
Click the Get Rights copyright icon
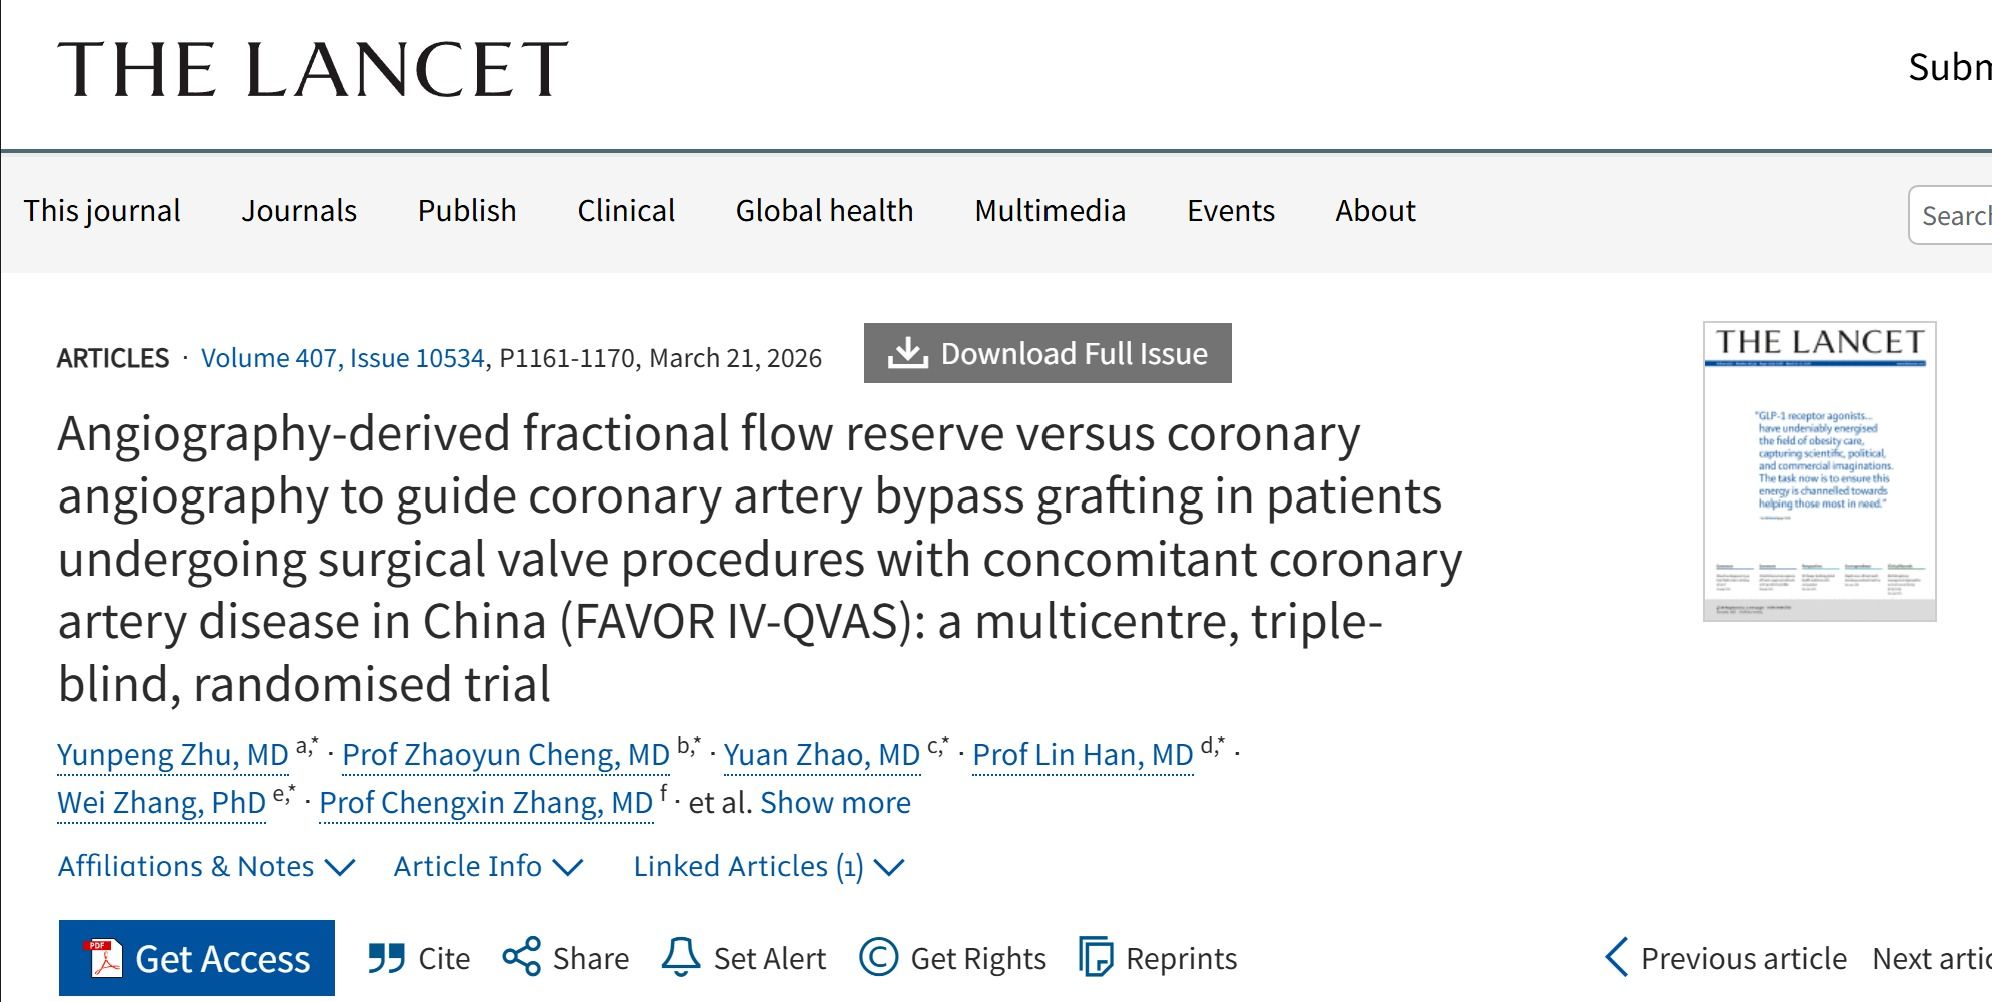pyautogui.click(x=879, y=957)
